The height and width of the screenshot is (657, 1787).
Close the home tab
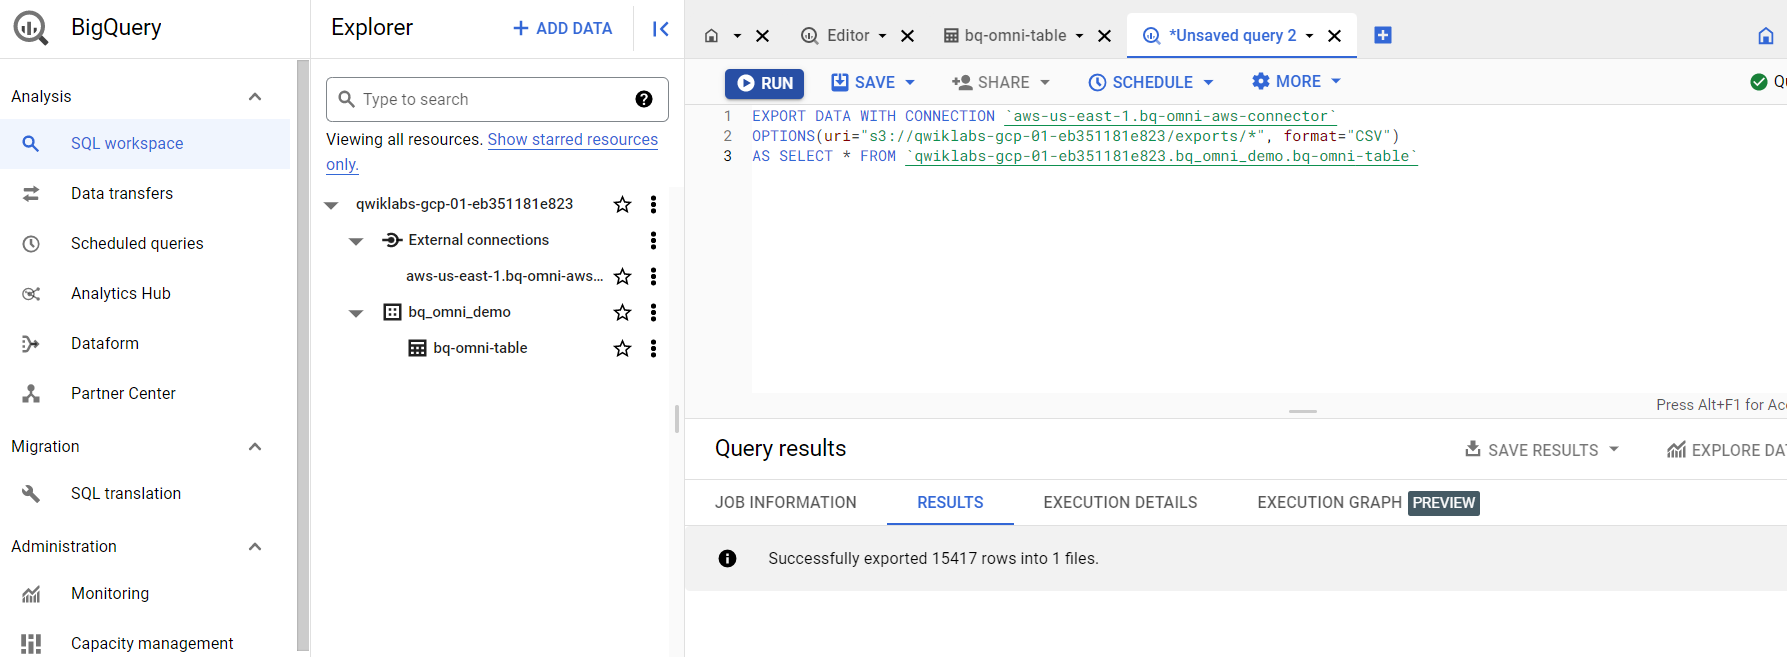pos(762,36)
